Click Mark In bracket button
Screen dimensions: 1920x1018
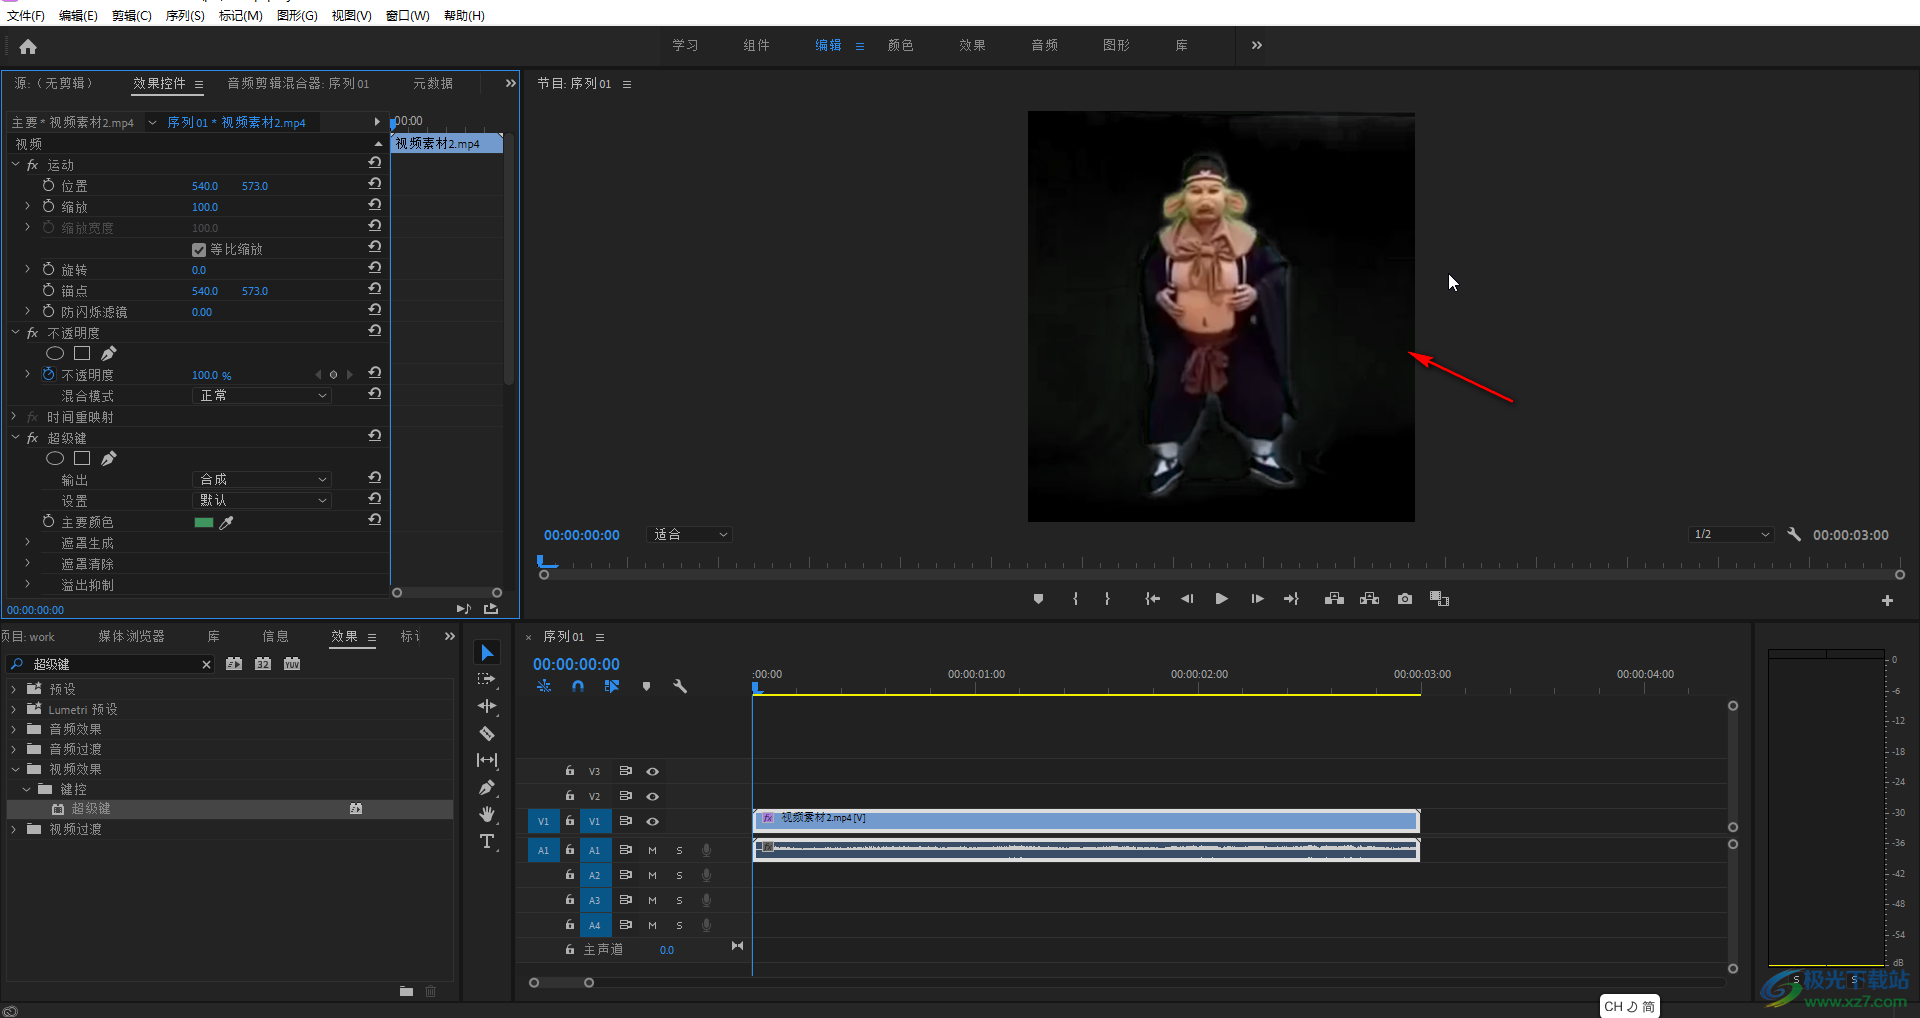click(x=1075, y=599)
